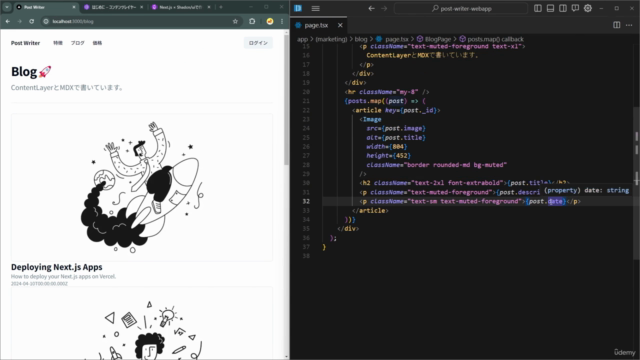Switch to the second purple-icon browser tab
The image size is (640, 360).
113,7
